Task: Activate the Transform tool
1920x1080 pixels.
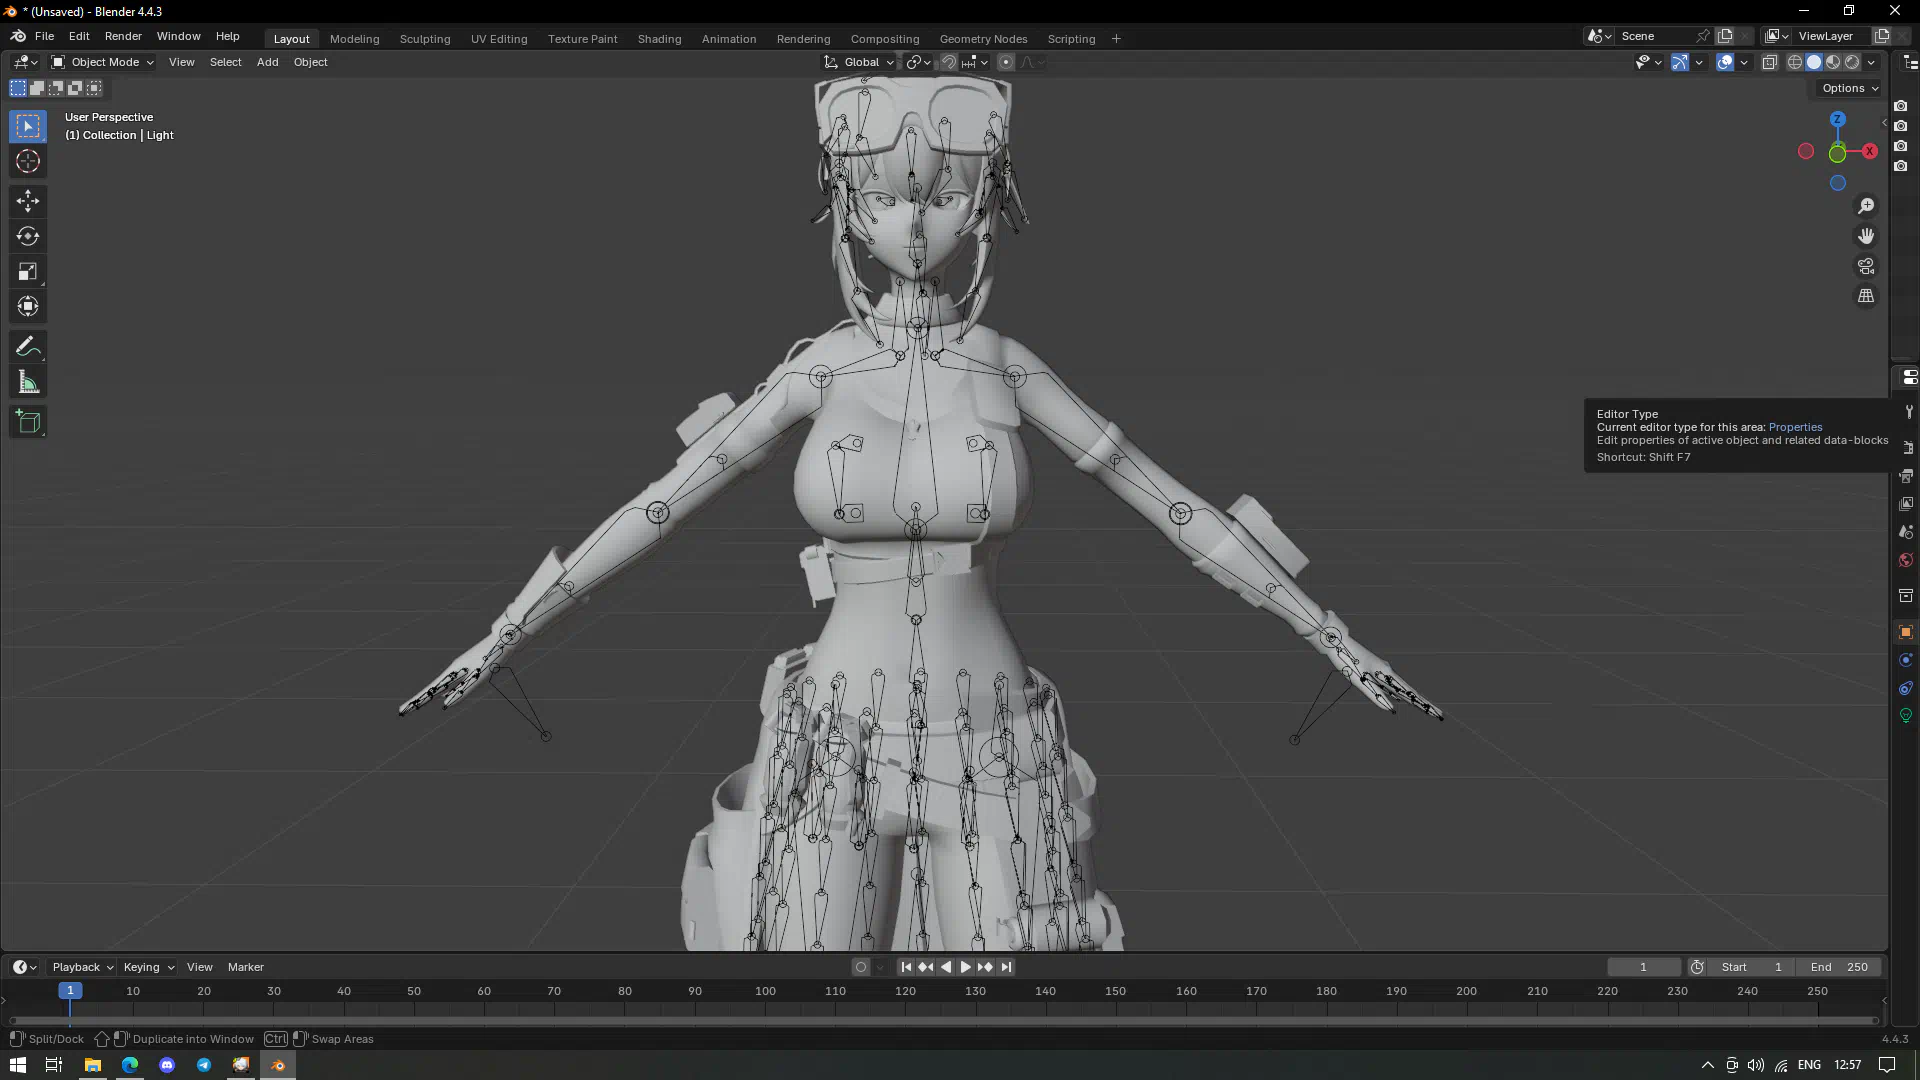Action: [x=28, y=306]
